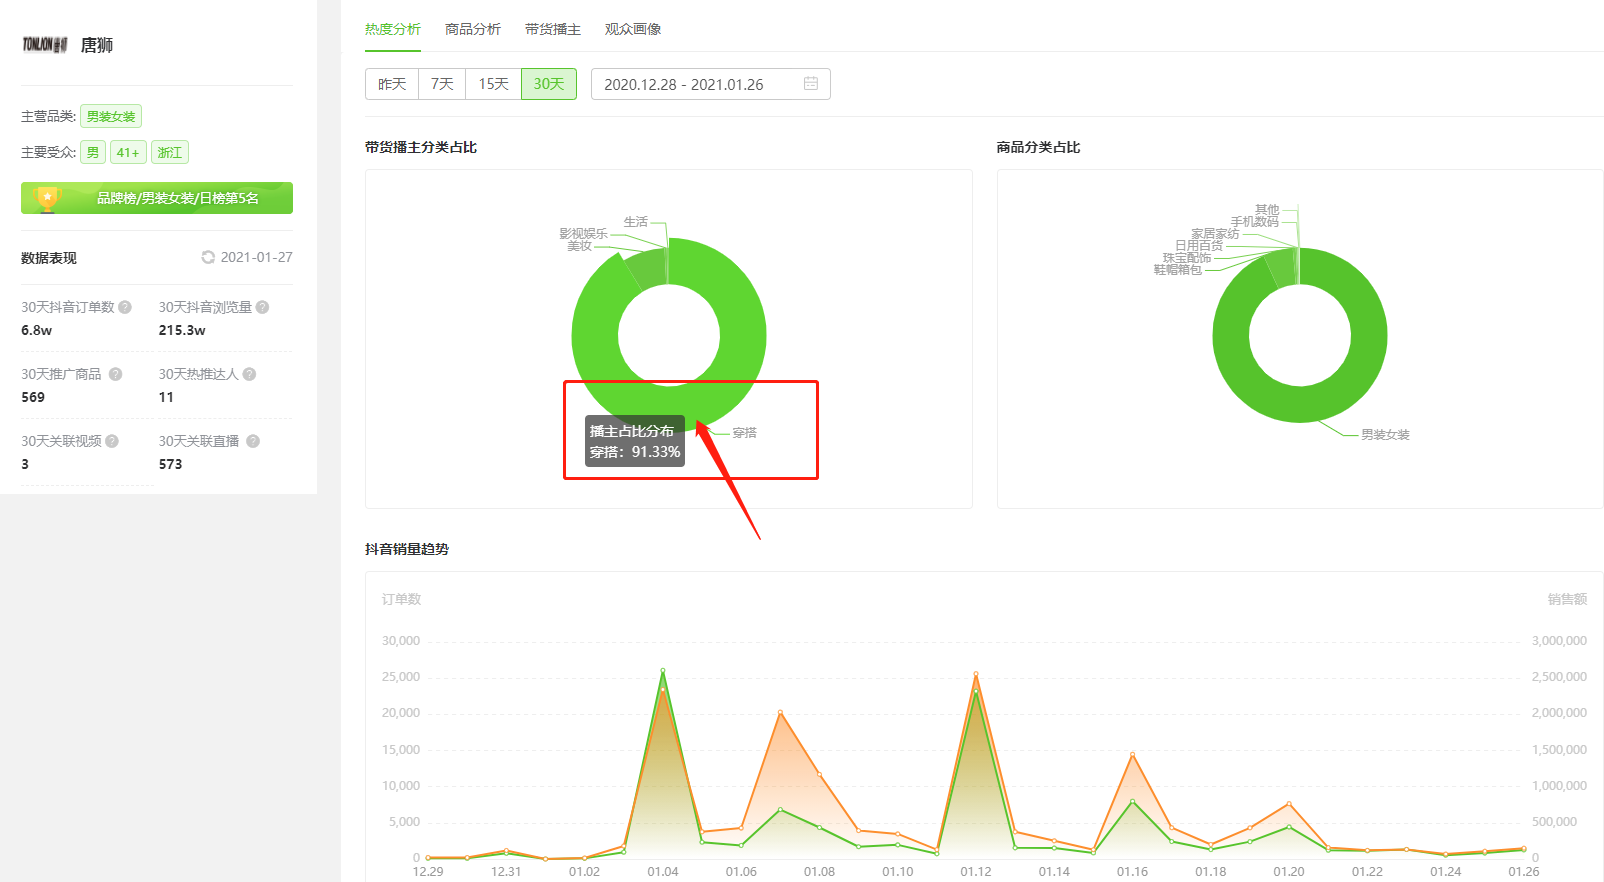Viewport: 1604px width, 882px height.
Task: Click the 珠宝配饰 label on product chart
Action: click(1187, 258)
